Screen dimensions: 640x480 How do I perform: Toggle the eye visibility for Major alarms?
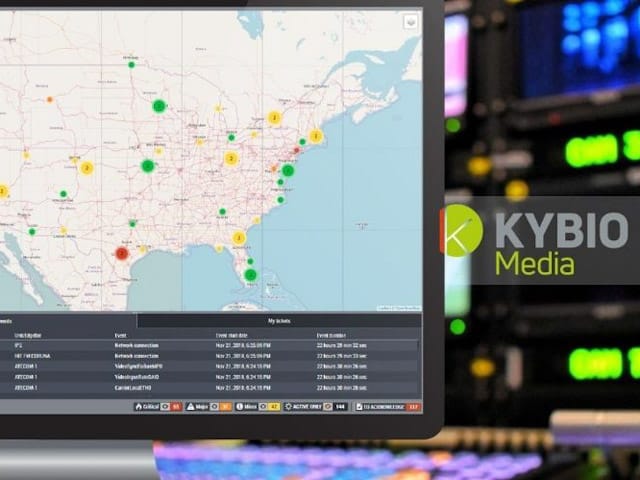(214, 407)
